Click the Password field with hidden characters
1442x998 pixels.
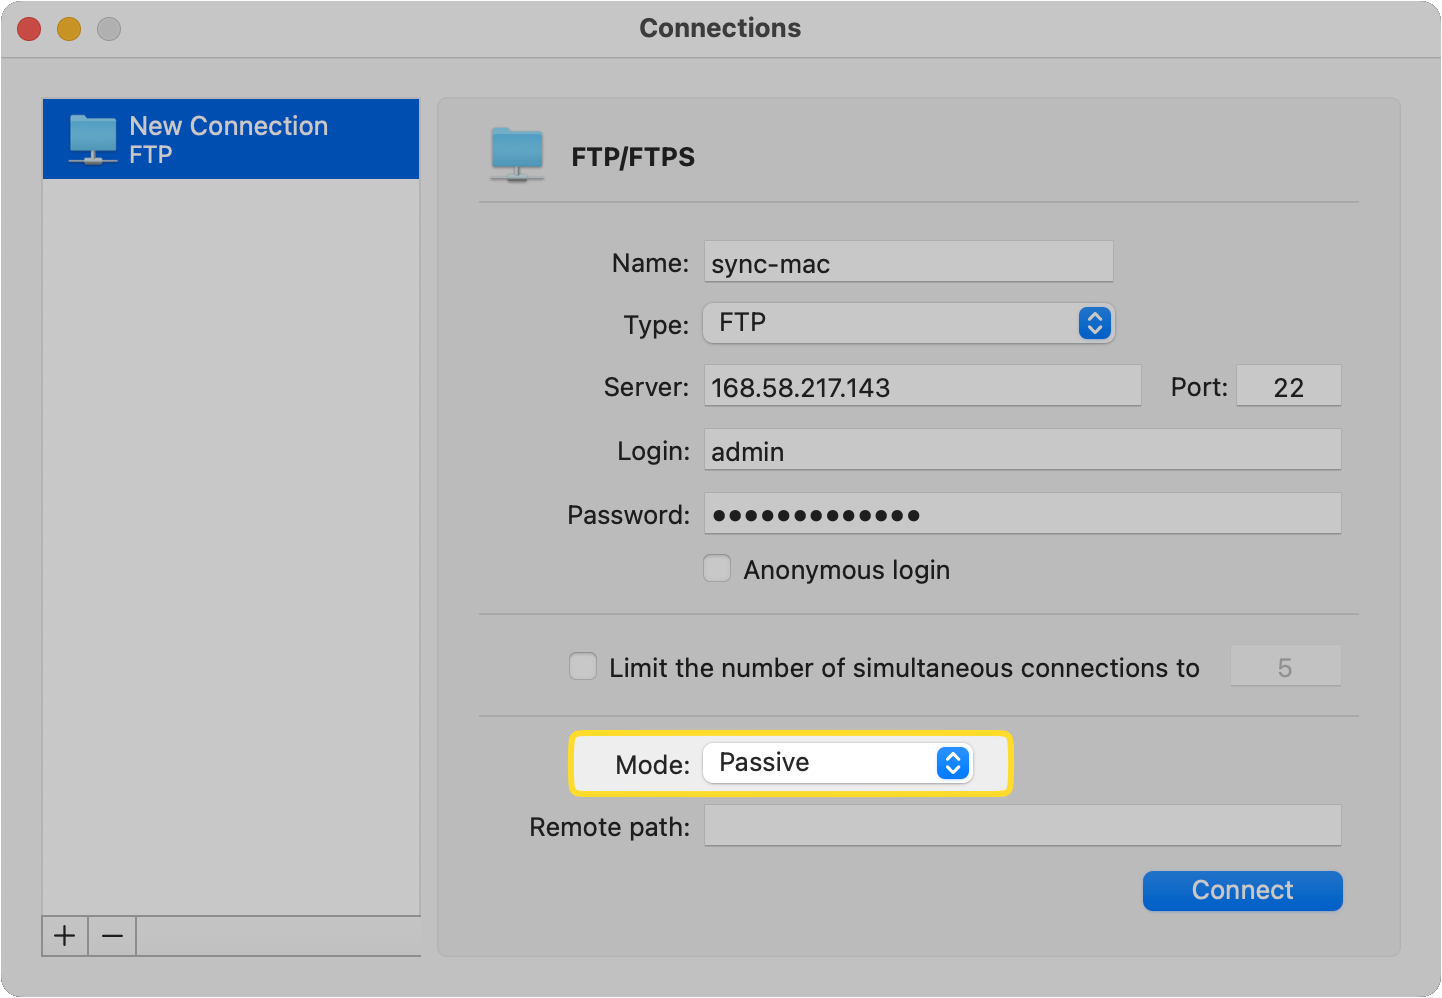coord(1022,513)
